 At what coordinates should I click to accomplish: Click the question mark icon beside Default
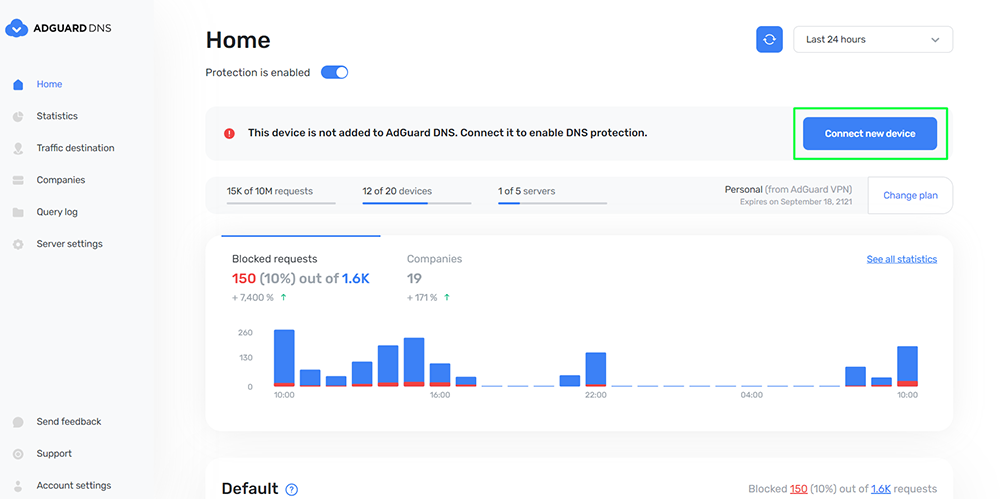coord(291,489)
